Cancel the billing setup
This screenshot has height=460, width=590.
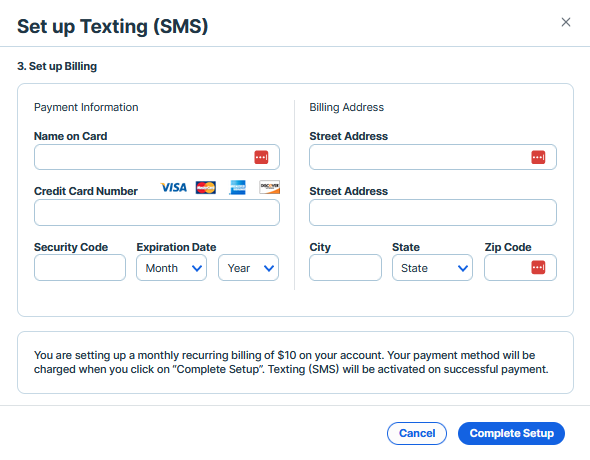click(x=417, y=433)
